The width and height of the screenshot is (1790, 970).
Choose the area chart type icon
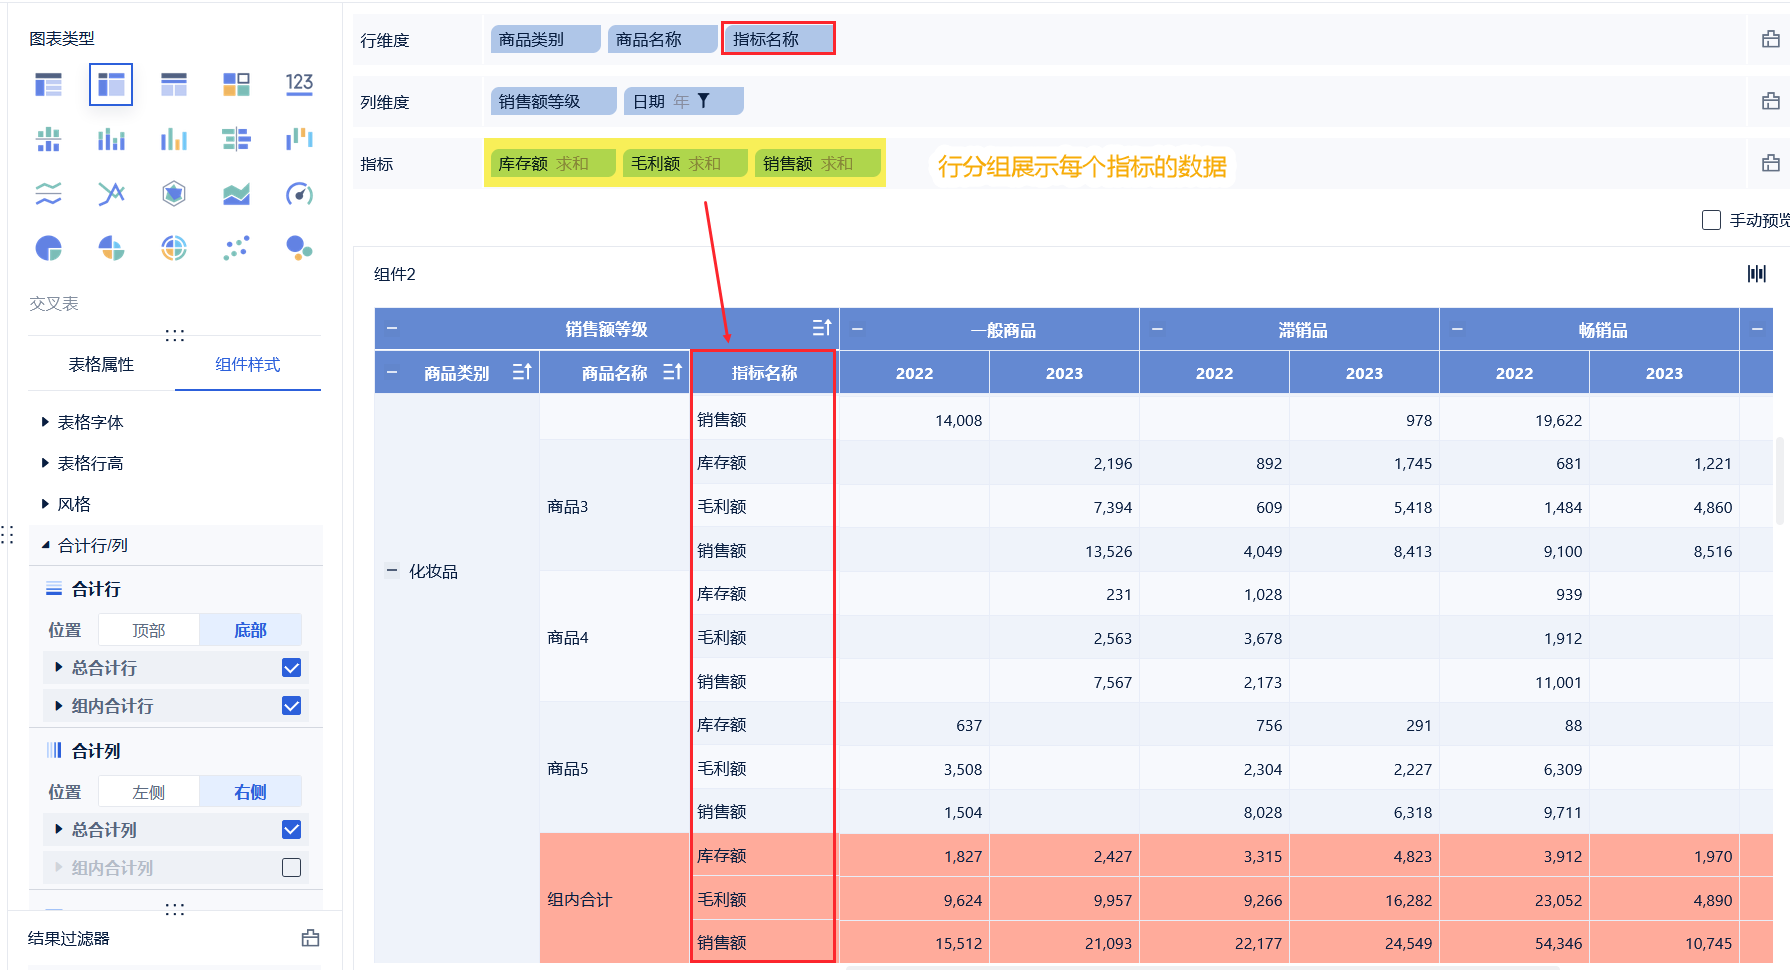click(x=236, y=194)
